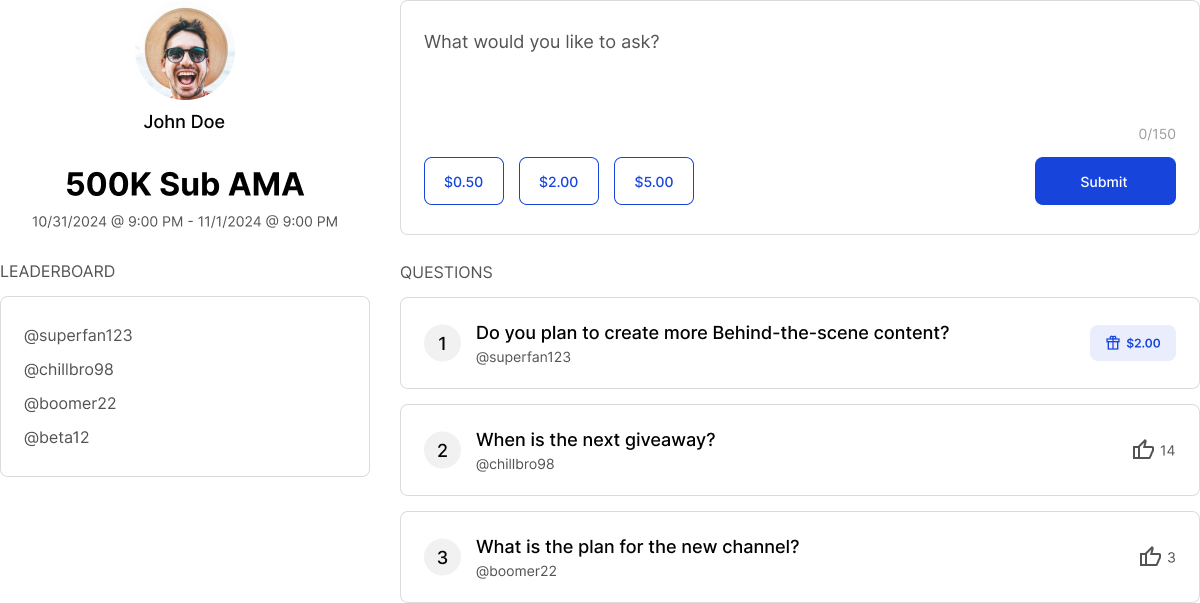Click the gift icon on $2.00 badge

coord(1112,343)
